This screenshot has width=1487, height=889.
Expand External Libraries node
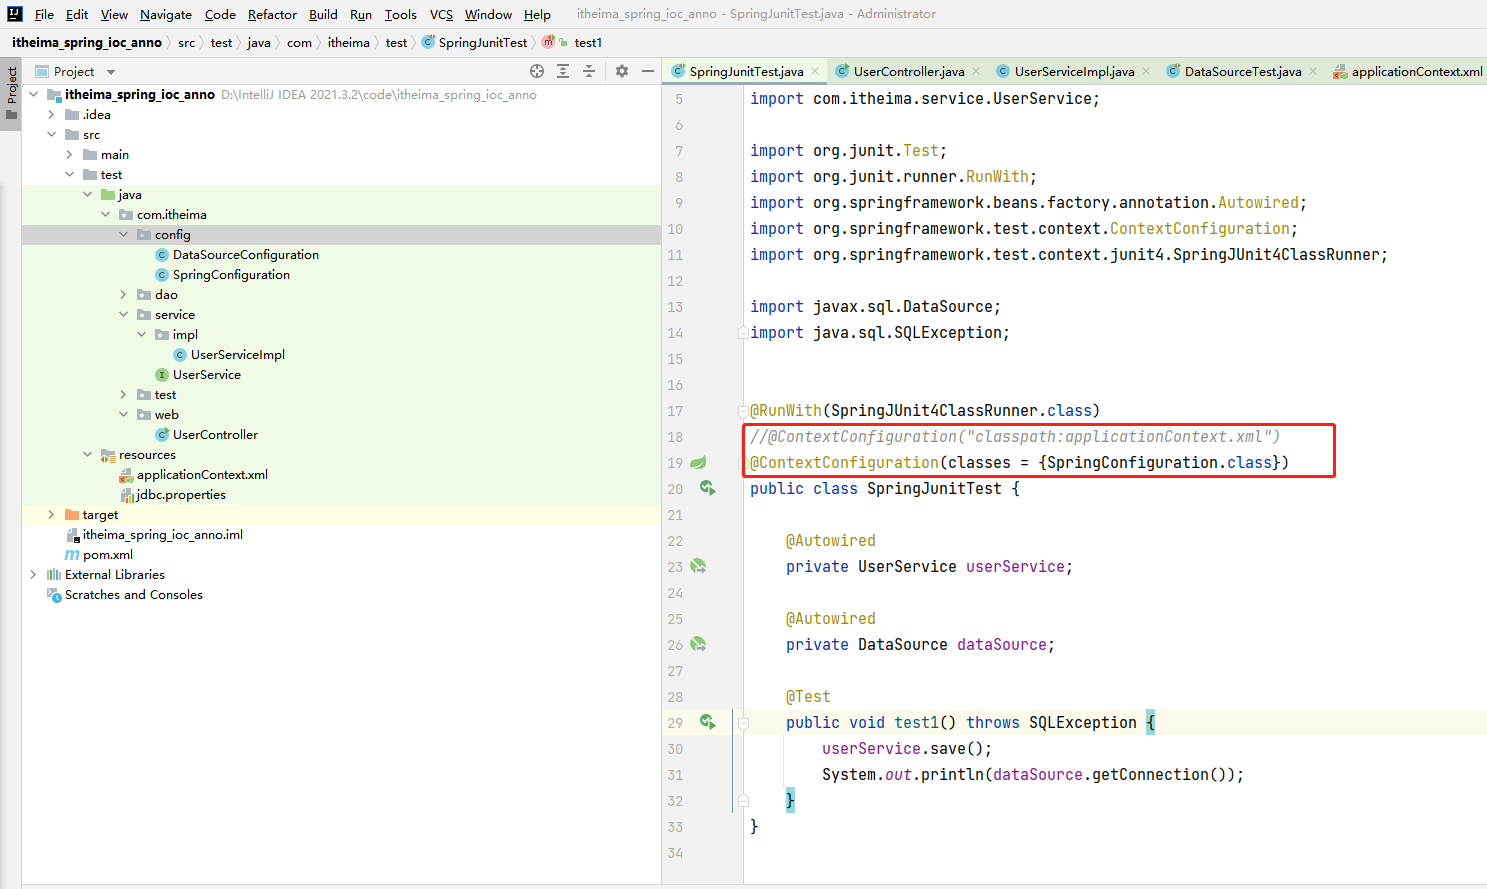[x=34, y=575]
